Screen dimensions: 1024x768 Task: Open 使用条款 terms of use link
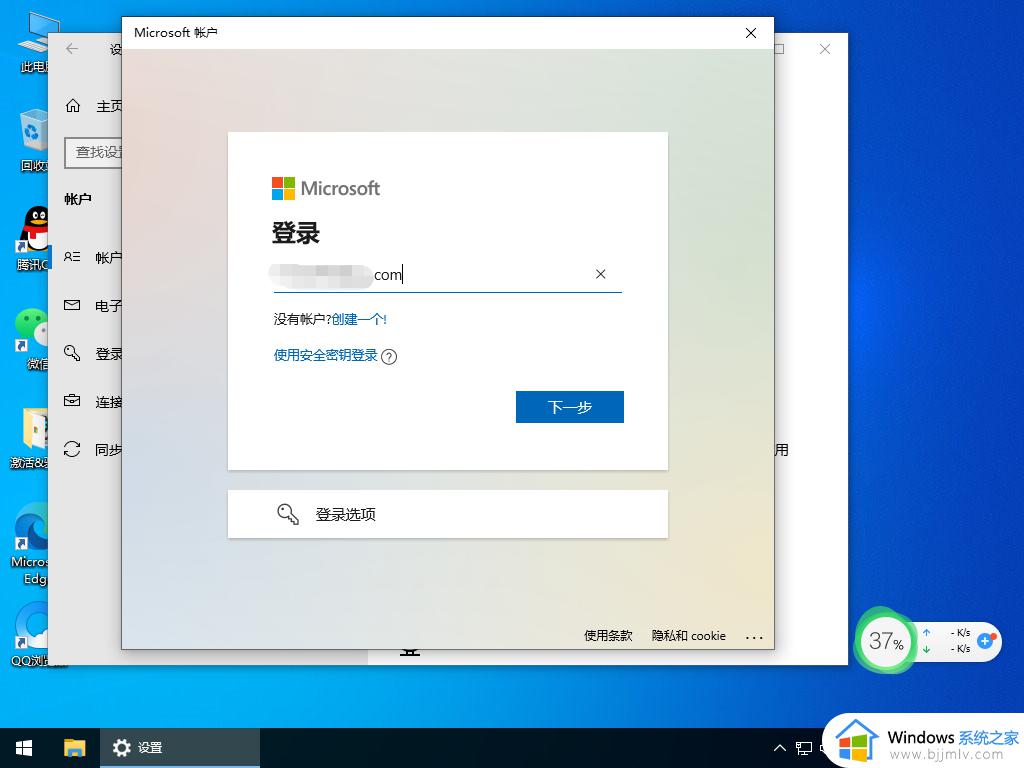click(x=608, y=635)
